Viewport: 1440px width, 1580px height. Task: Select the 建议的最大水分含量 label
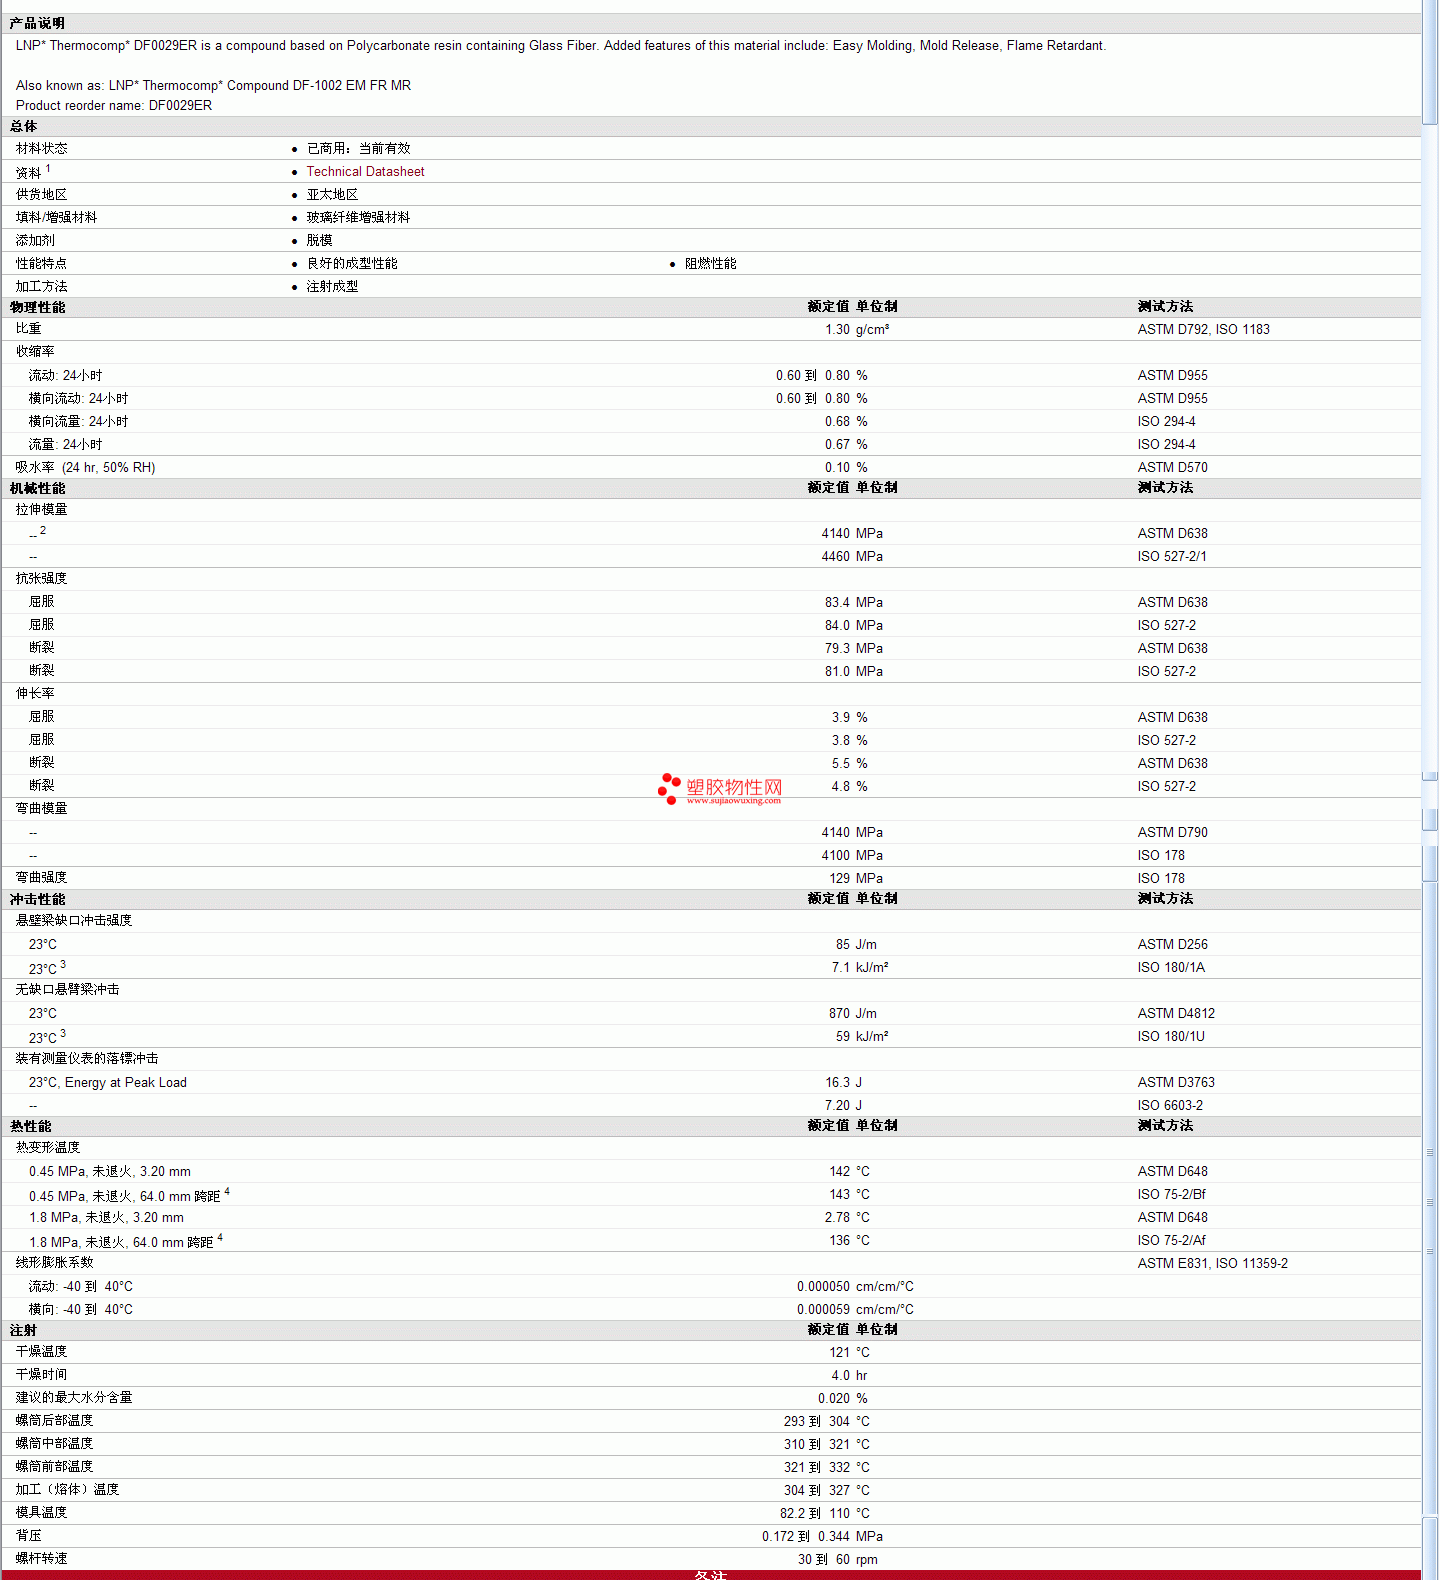[x=73, y=1397]
